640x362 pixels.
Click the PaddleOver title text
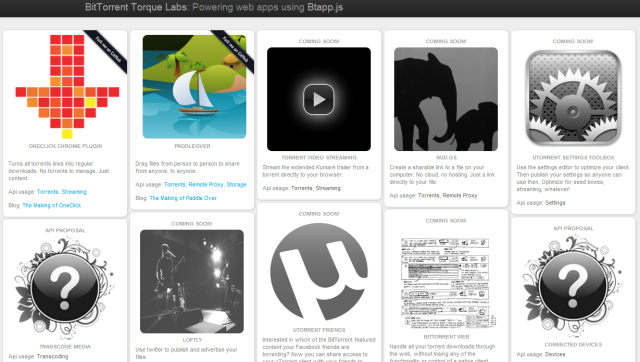tap(192, 146)
